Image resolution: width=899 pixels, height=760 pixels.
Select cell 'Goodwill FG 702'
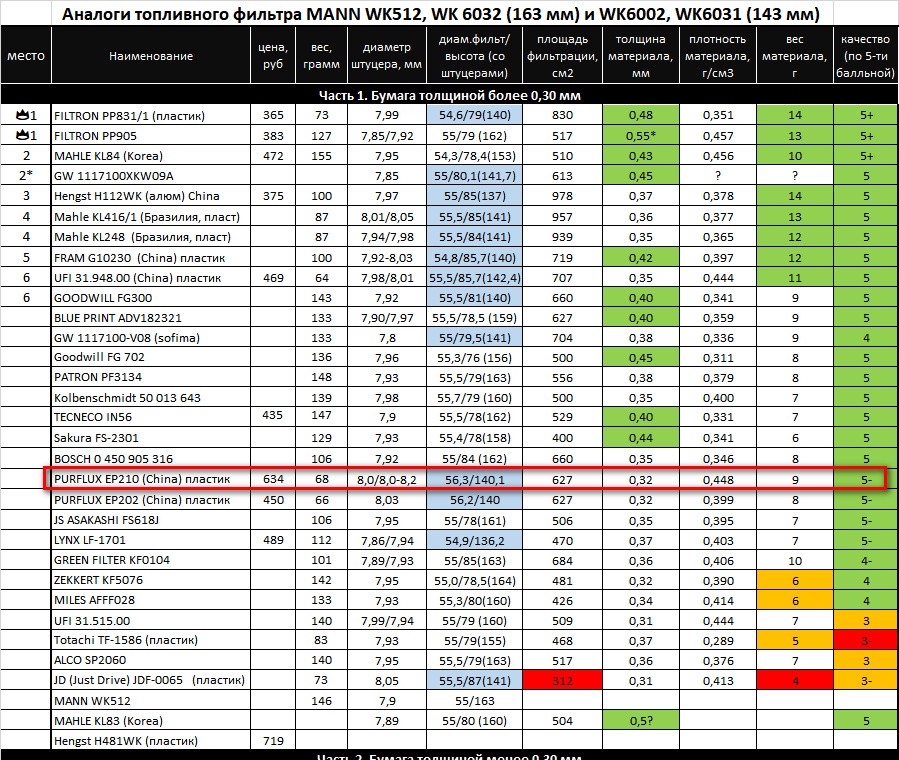pyautogui.click(x=151, y=357)
